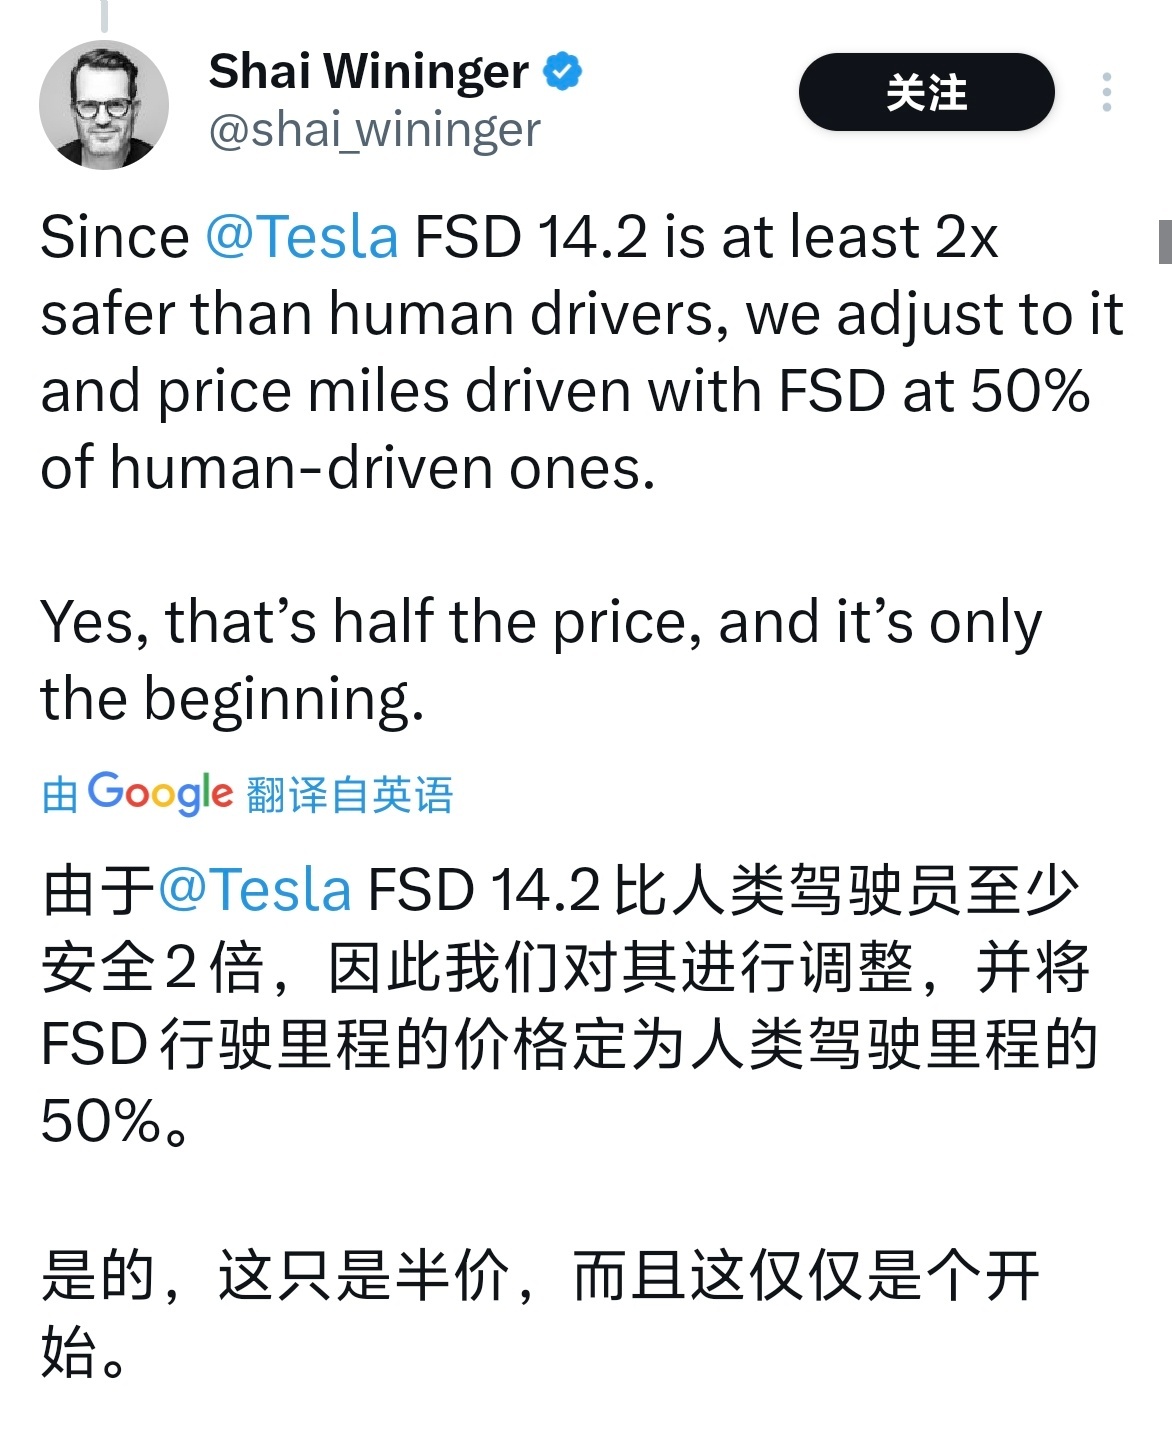
Task: Click the scrollbar indicator on right edge
Action: coord(1165,241)
